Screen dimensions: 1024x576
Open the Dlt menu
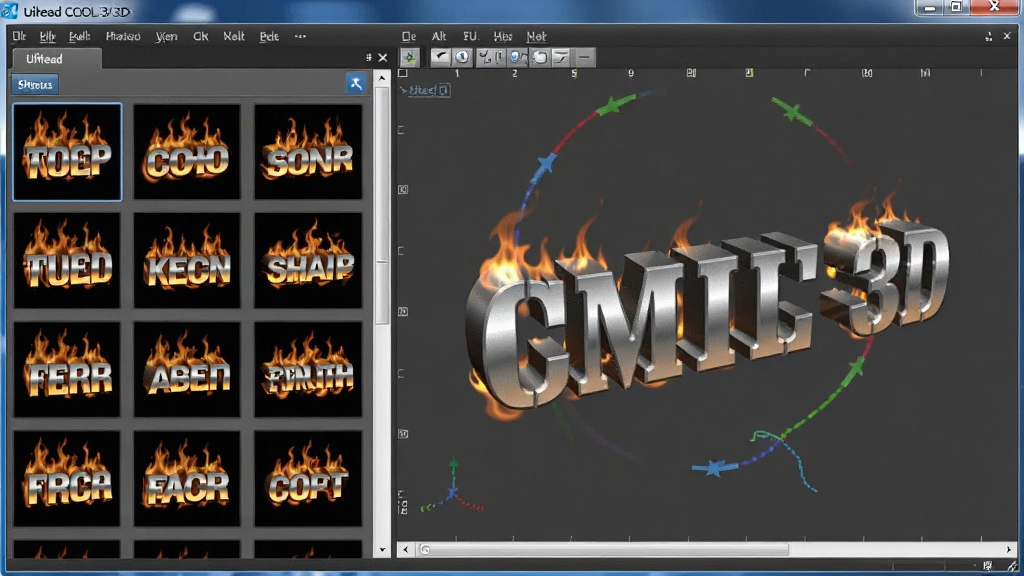[19, 37]
